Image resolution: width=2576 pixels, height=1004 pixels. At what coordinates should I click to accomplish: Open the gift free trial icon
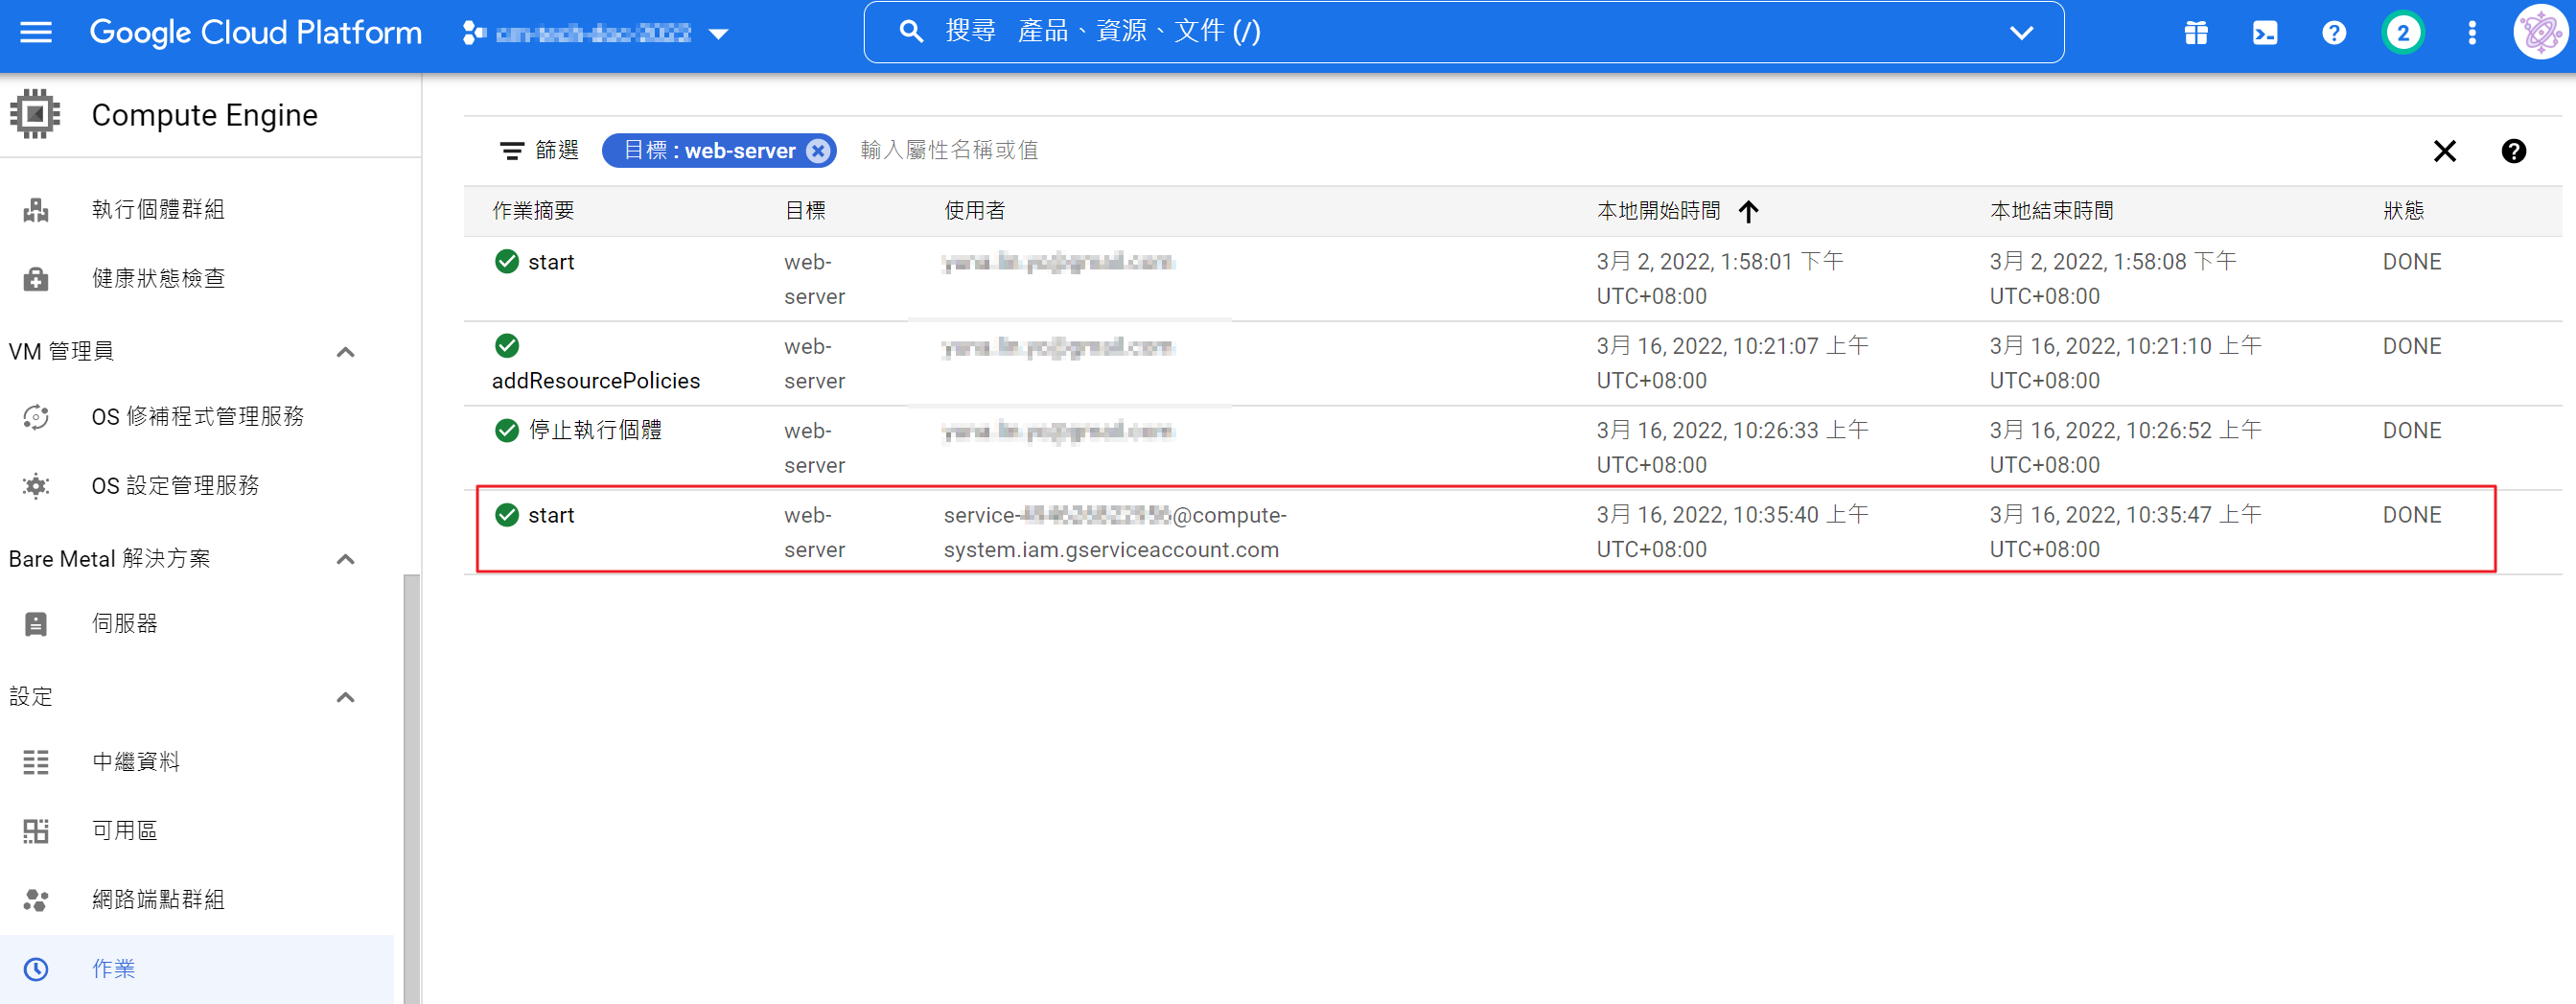click(x=2195, y=33)
